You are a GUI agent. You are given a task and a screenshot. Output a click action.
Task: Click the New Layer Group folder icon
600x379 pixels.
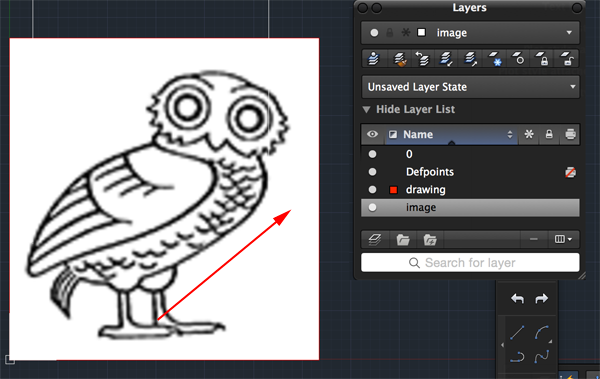click(x=403, y=240)
